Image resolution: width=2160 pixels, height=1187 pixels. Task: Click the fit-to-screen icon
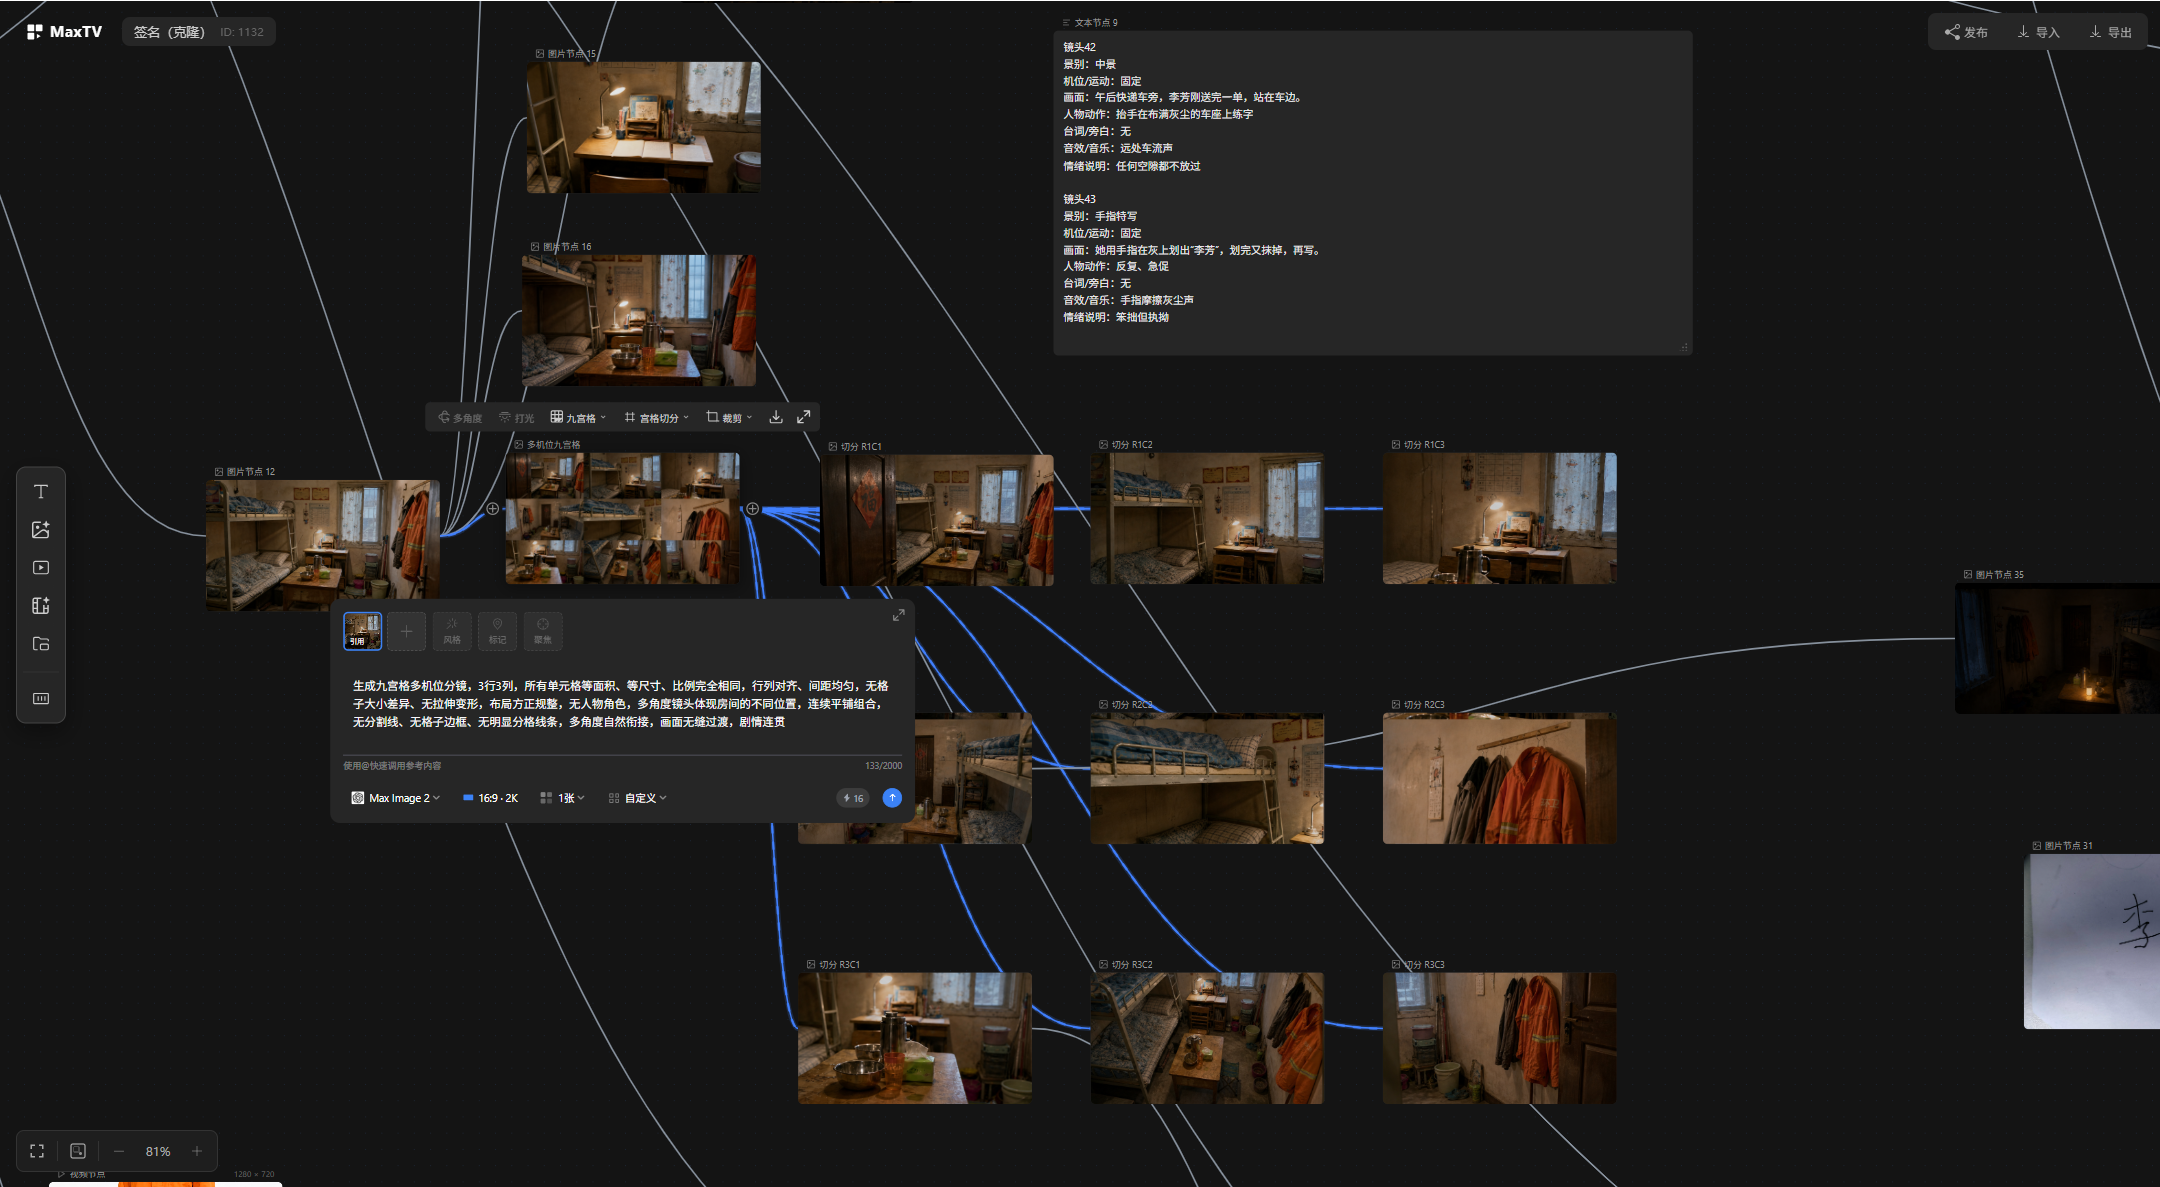(x=37, y=1151)
